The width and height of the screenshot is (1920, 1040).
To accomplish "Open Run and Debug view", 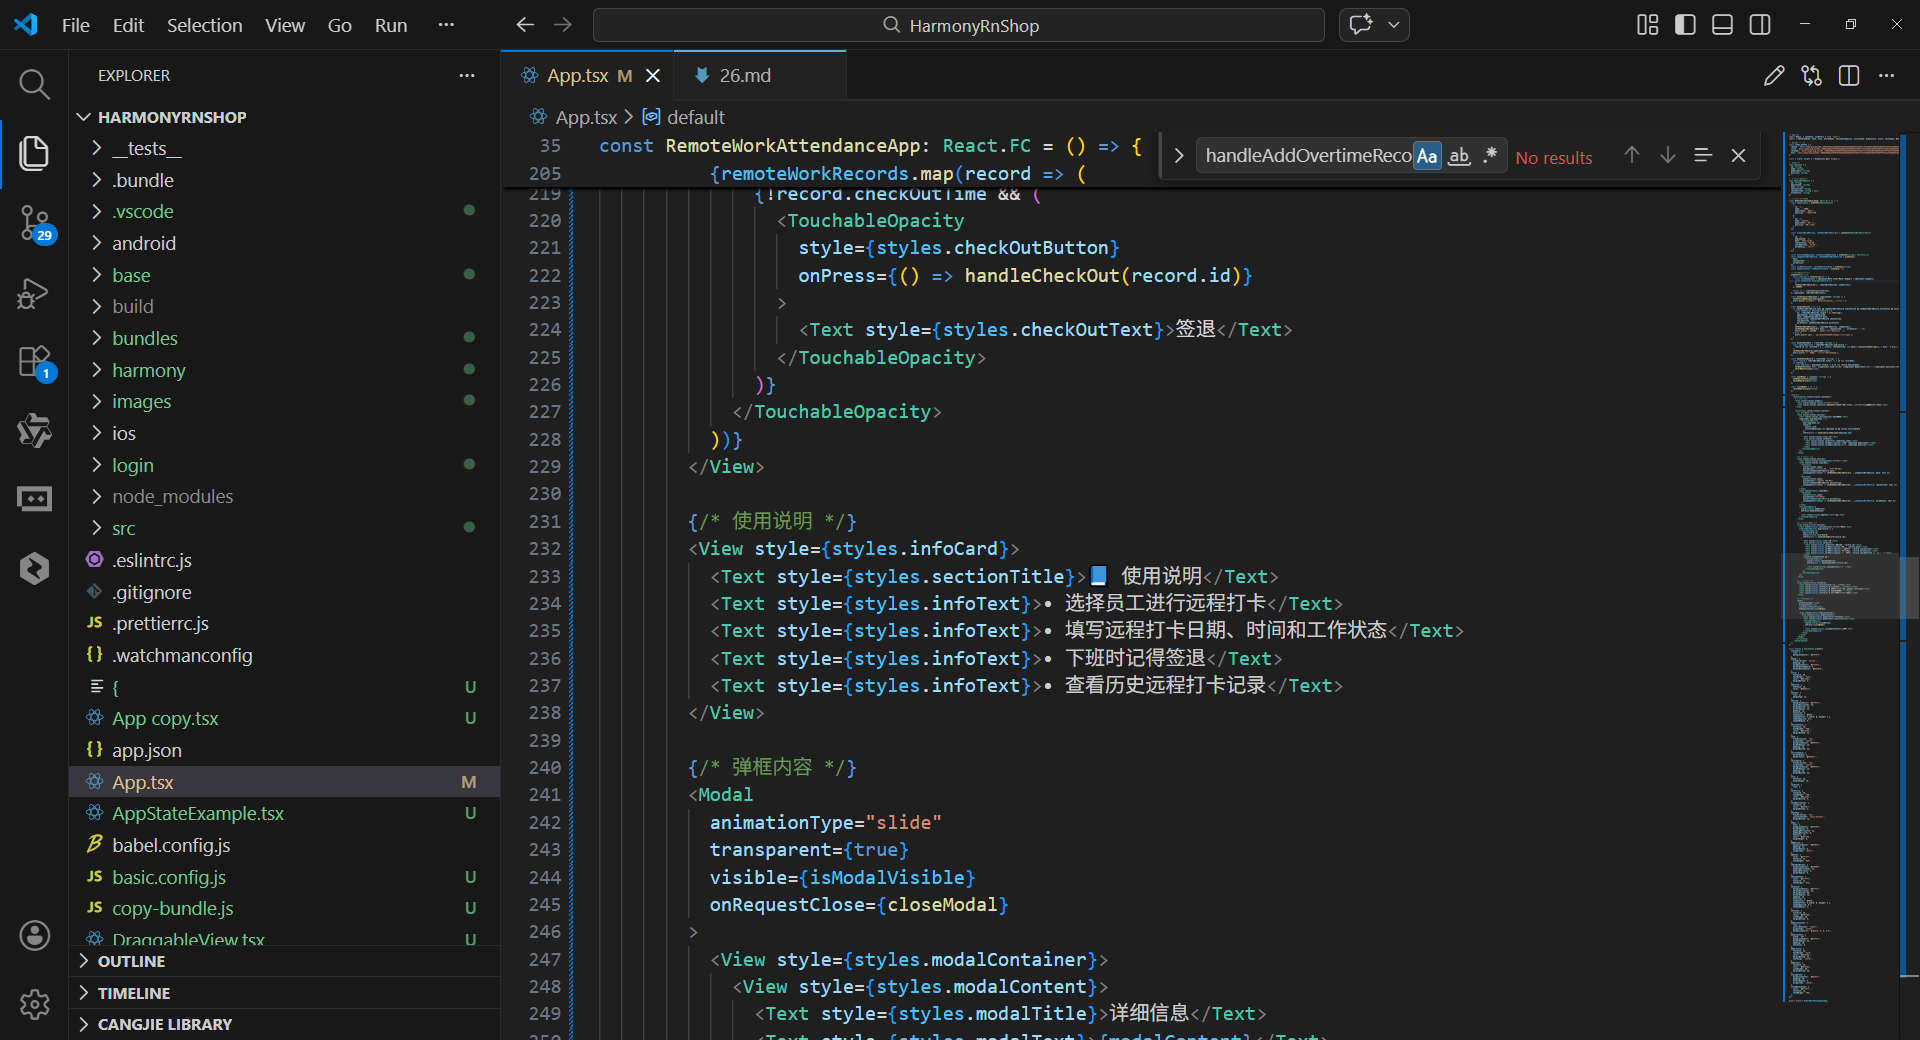I will click(34, 293).
